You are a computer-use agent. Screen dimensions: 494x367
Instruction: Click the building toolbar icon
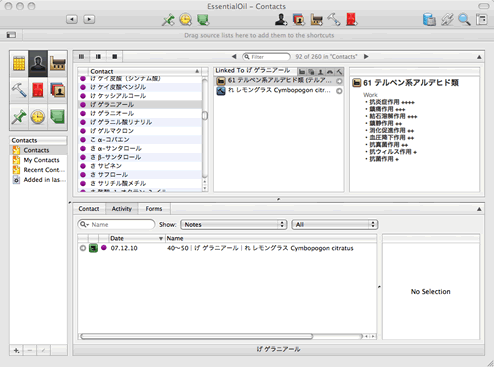point(316,20)
